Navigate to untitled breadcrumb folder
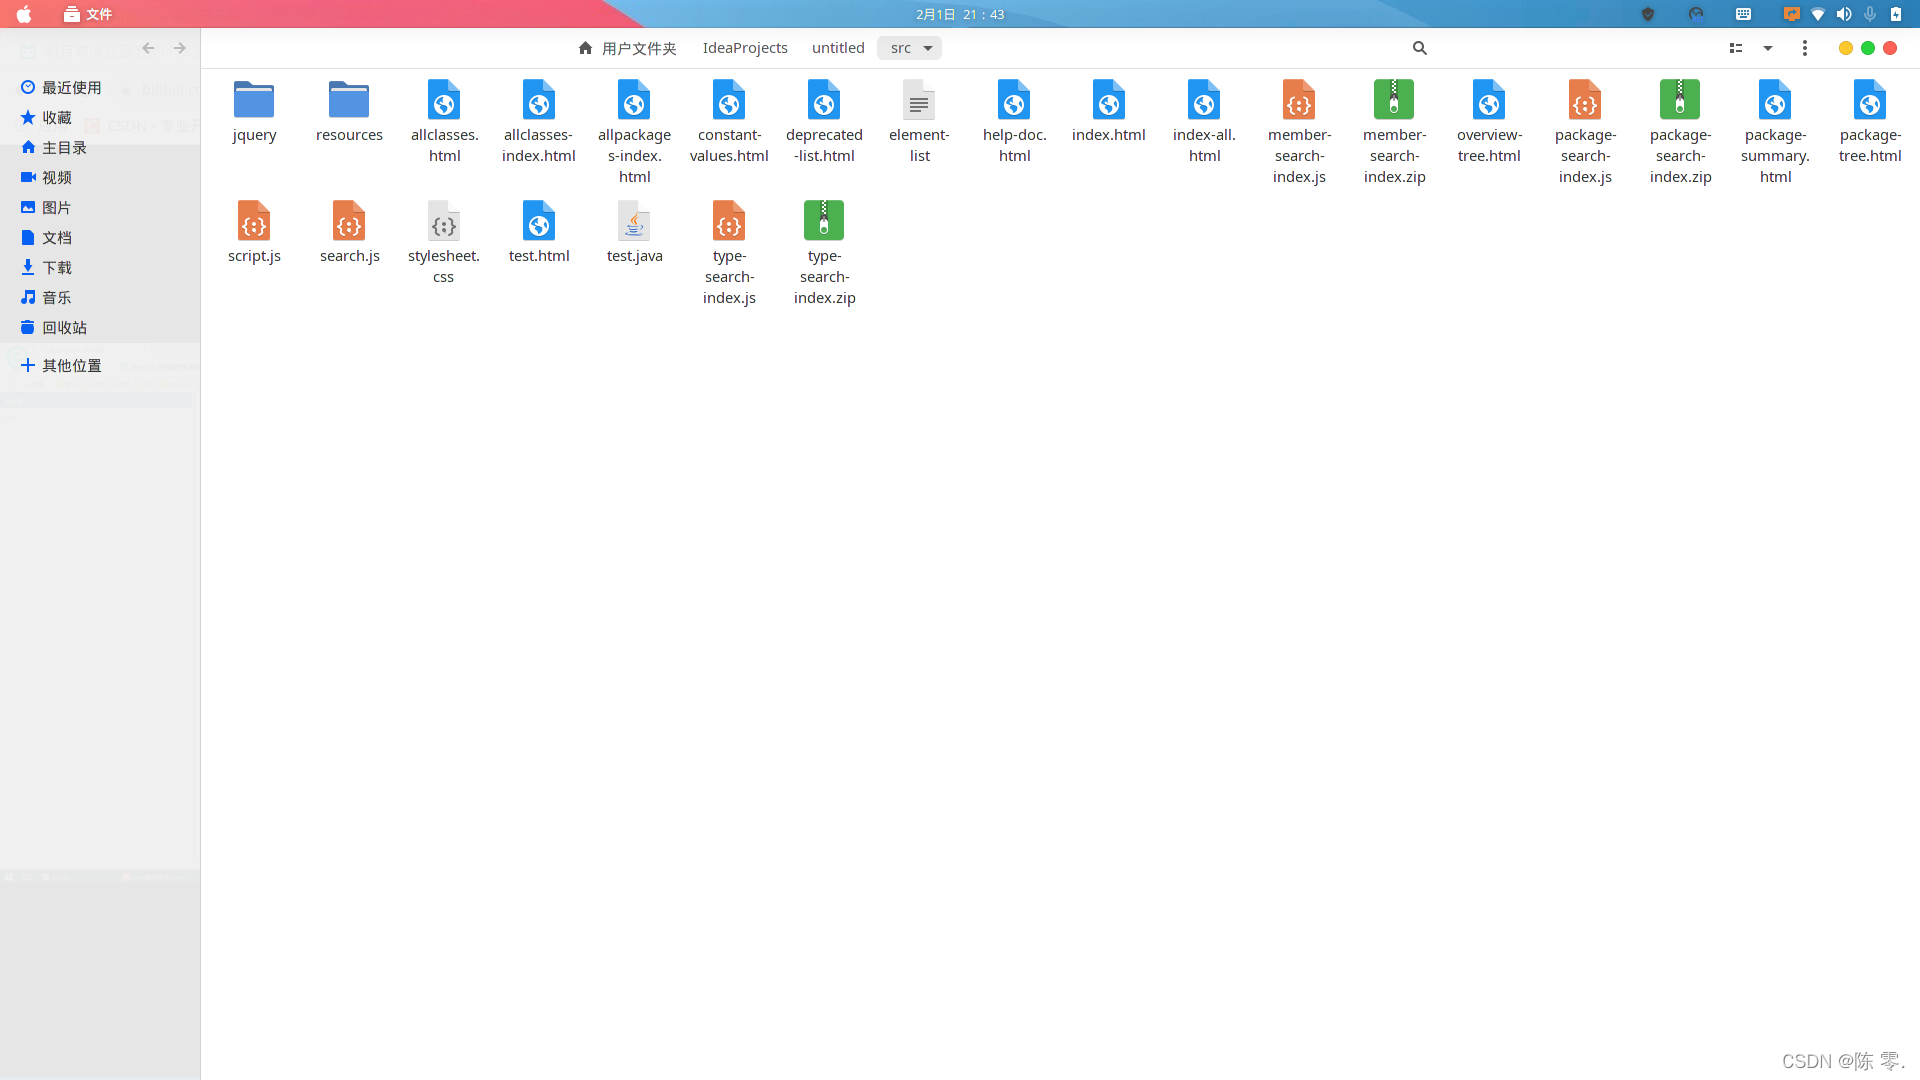Viewport: 1920px width, 1080px height. coord(838,48)
